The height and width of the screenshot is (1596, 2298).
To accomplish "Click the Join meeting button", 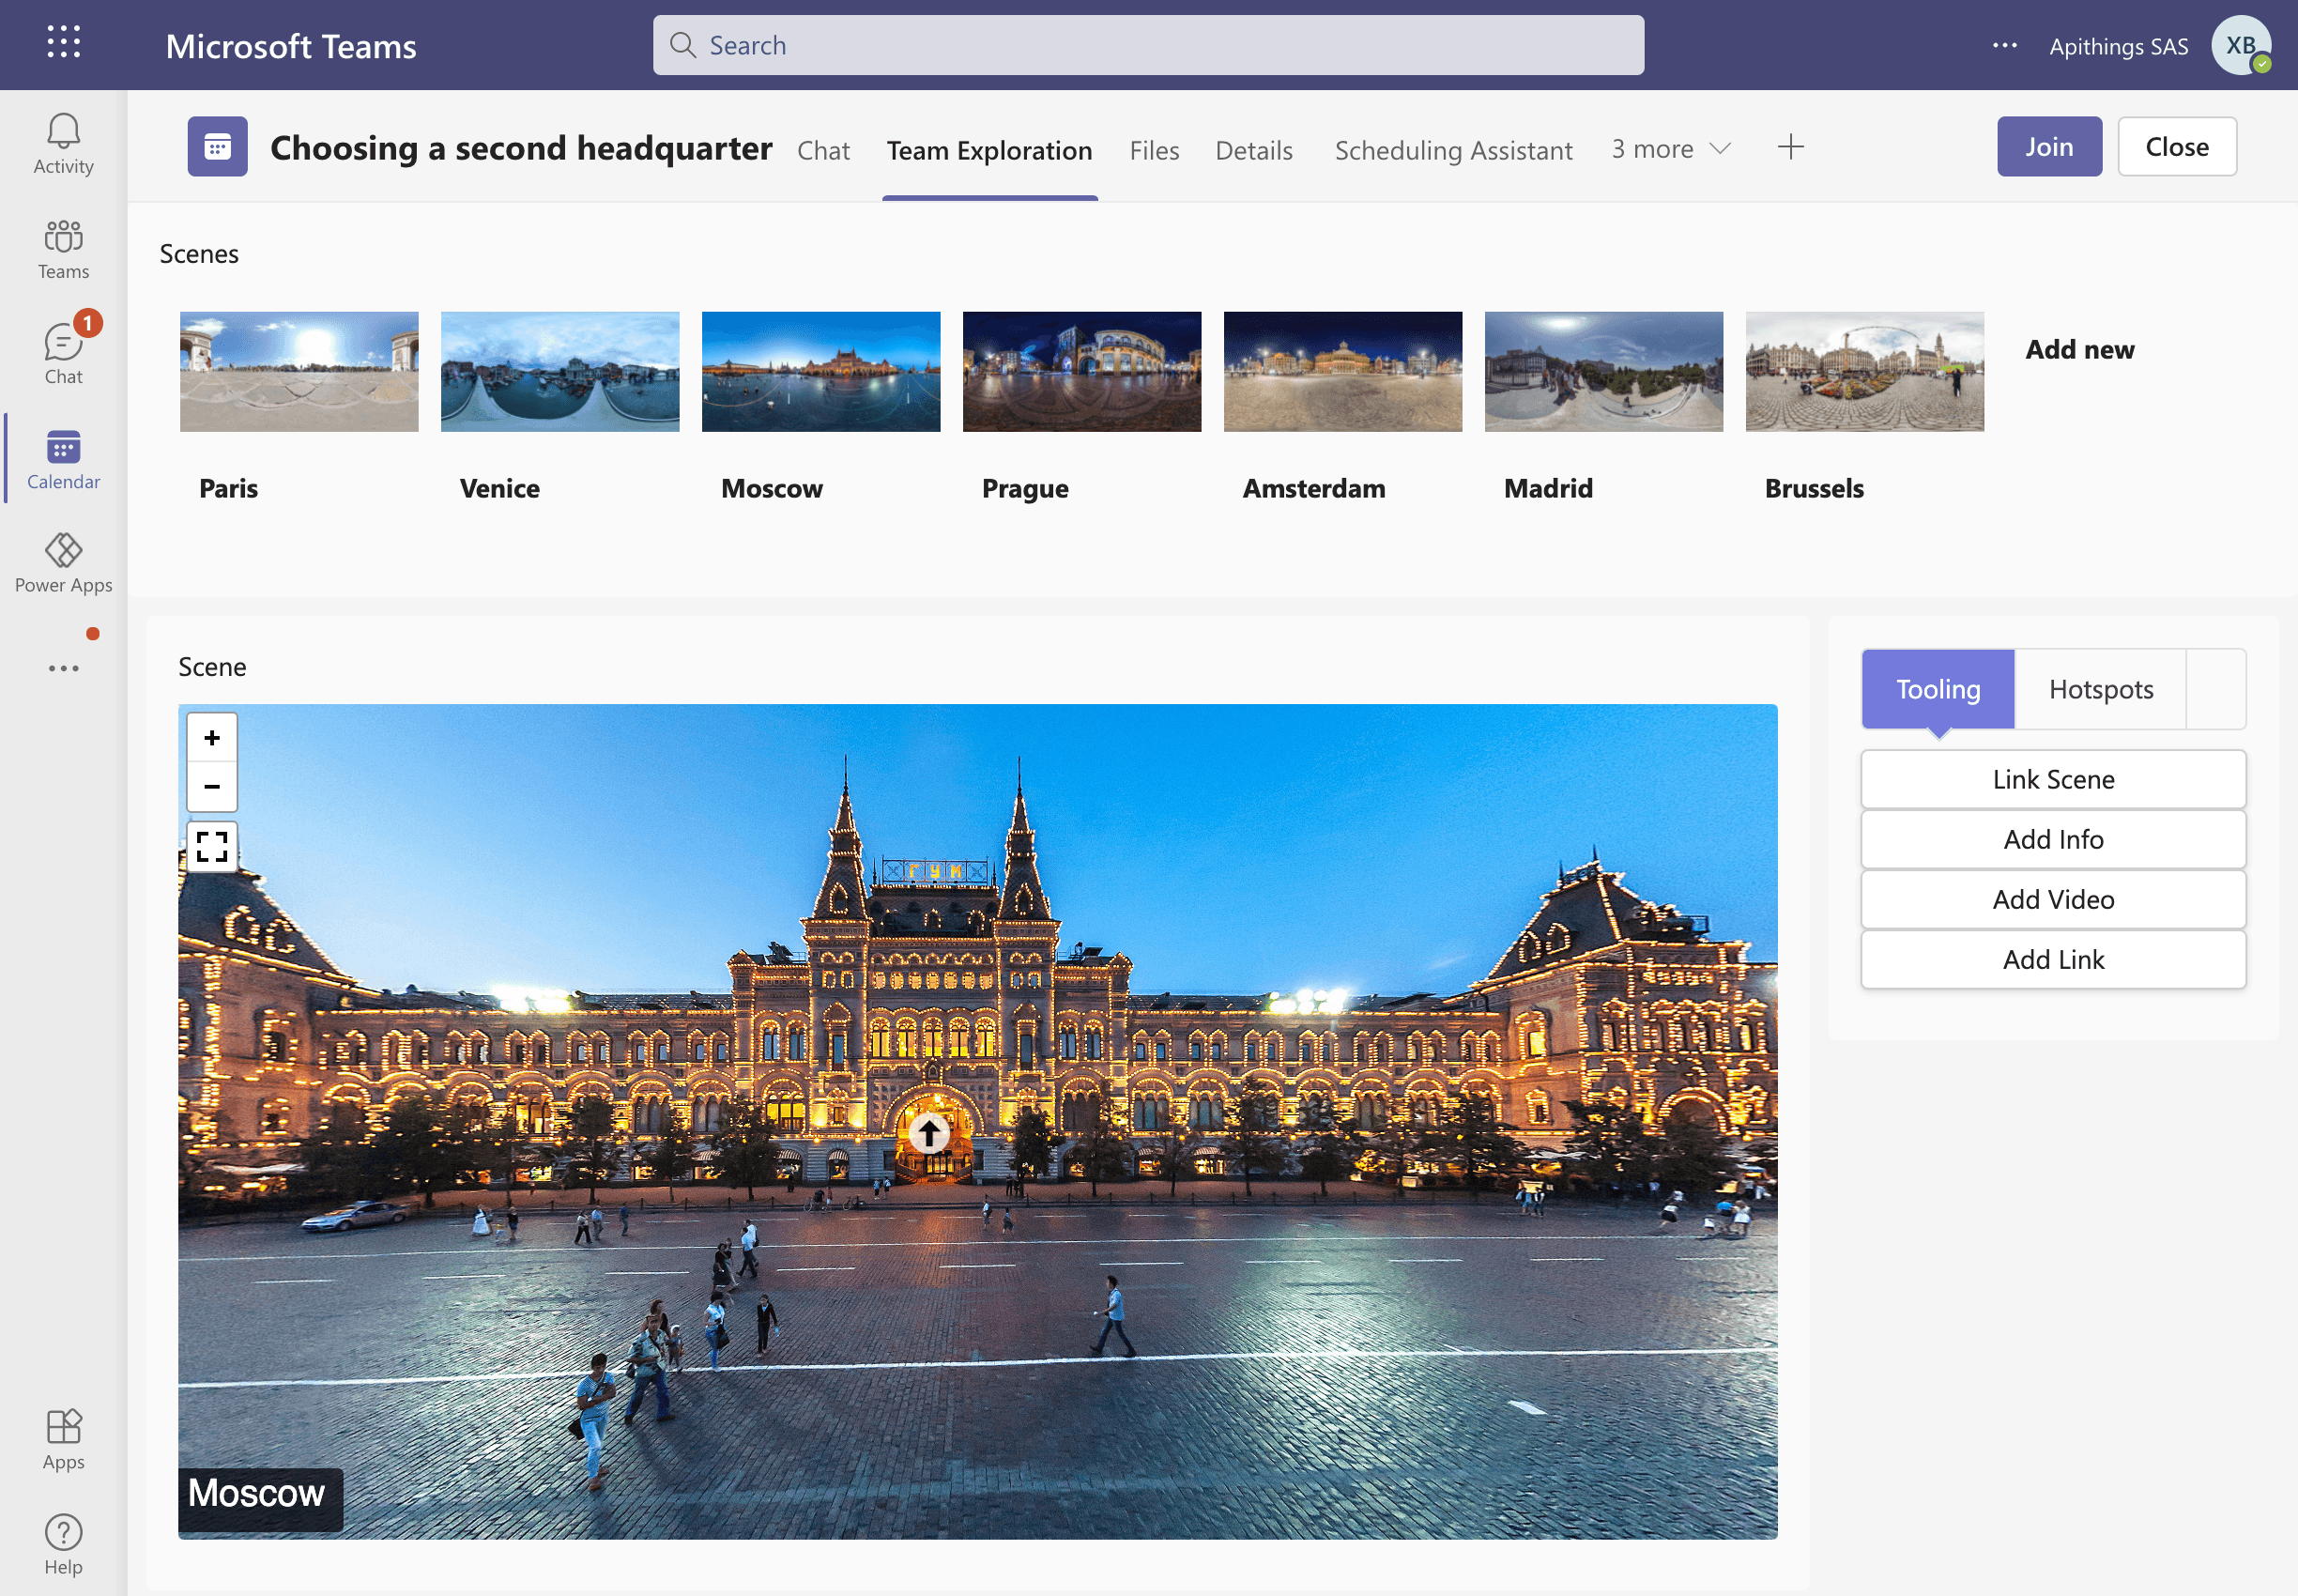I will click(2049, 147).
